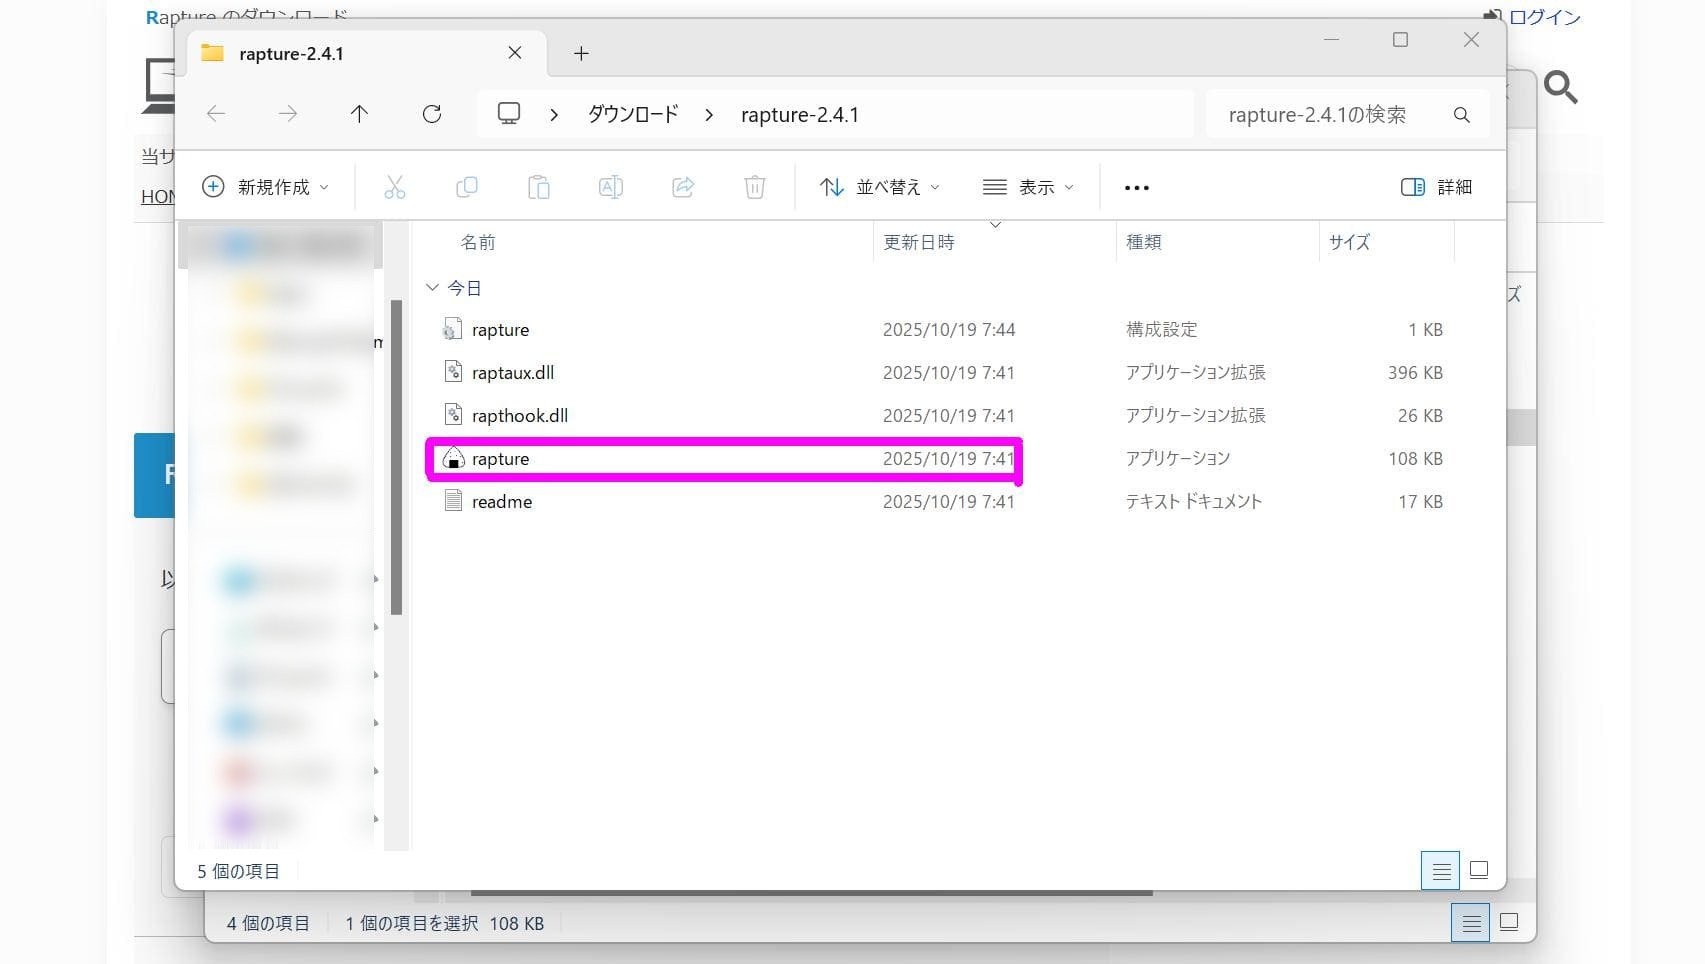Image resolution: width=1705 pixels, height=964 pixels.
Task: Click the Rename icon in toolbar
Action: 610,187
